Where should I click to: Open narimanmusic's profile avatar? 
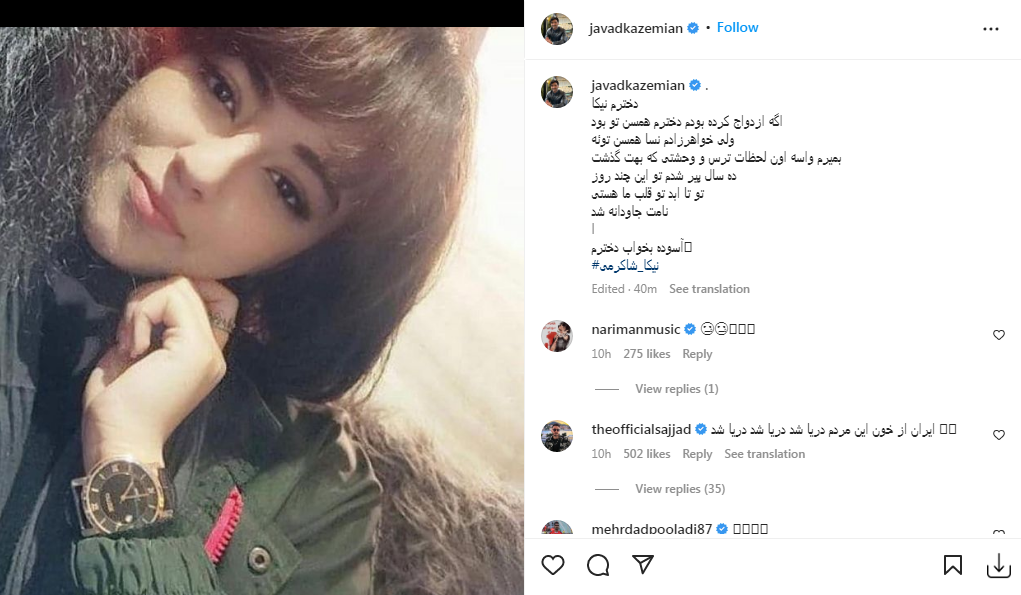tap(557, 337)
